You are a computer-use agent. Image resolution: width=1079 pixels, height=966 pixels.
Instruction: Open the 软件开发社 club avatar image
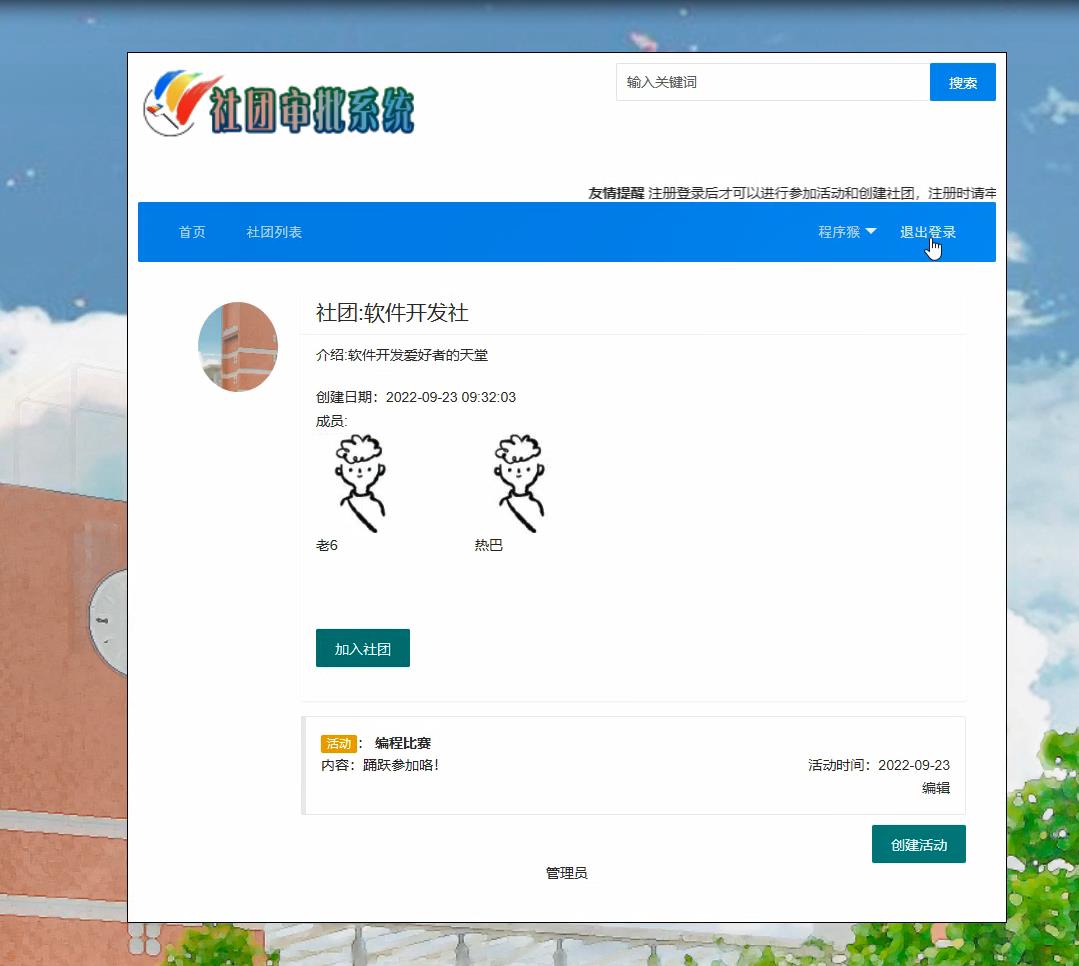[x=238, y=347]
